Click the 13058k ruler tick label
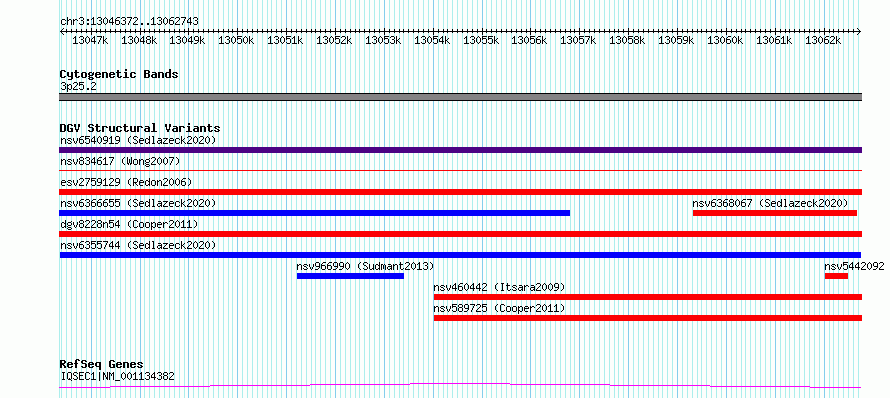This screenshot has width=890, height=398. tap(627, 40)
